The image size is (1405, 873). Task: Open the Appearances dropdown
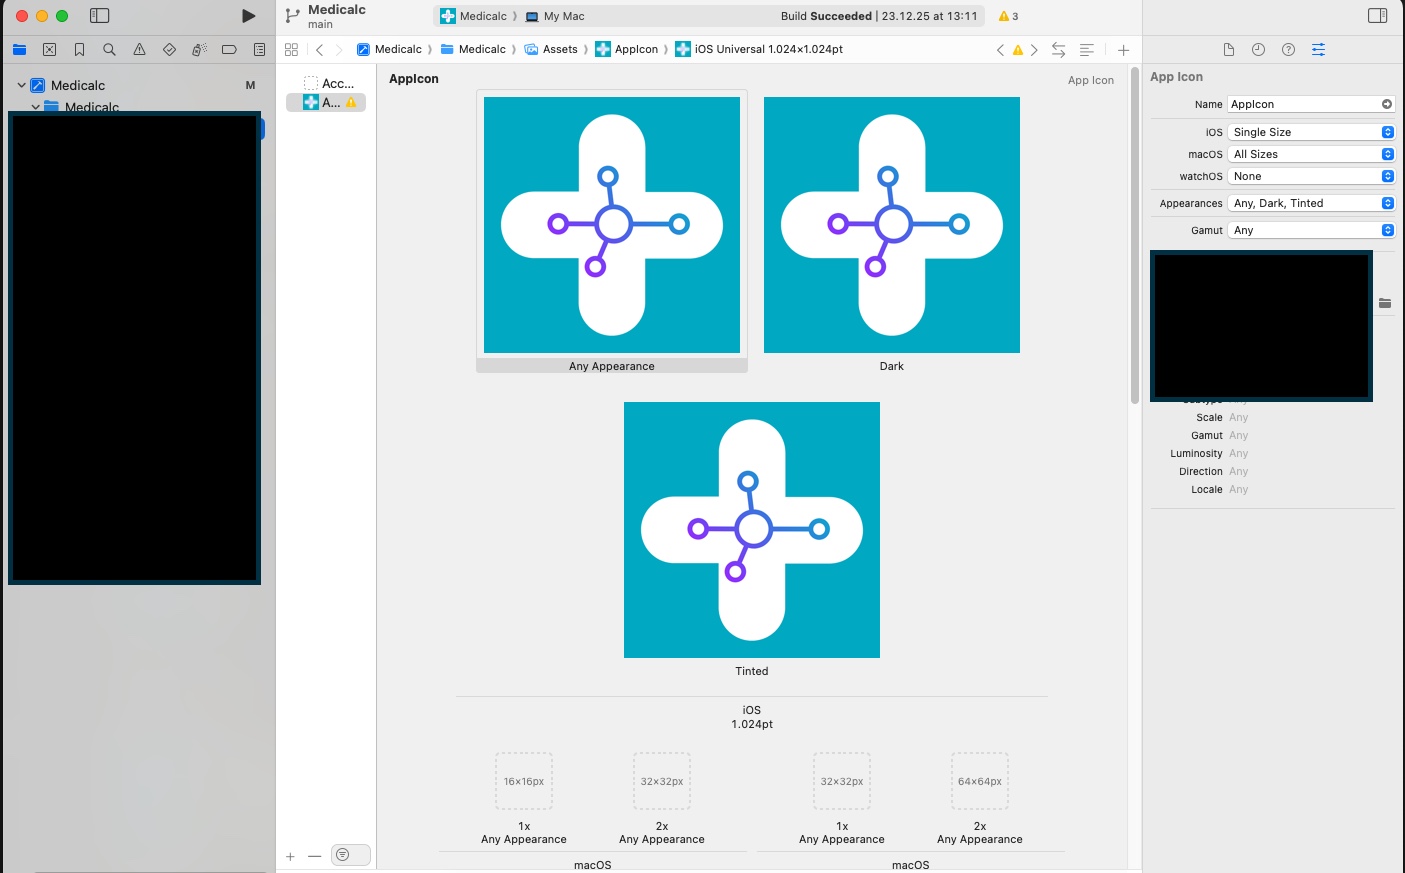pos(1310,203)
